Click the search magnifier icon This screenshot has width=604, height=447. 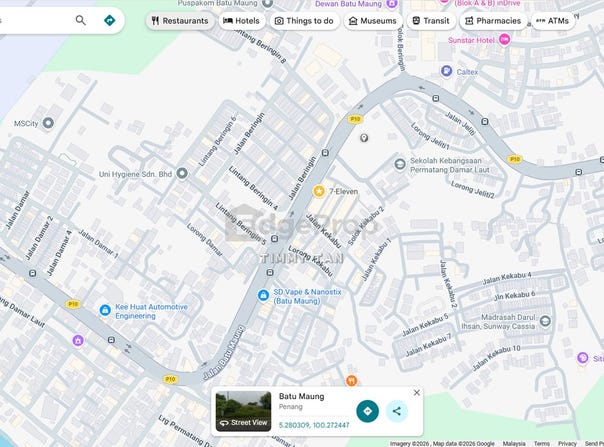click(81, 20)
